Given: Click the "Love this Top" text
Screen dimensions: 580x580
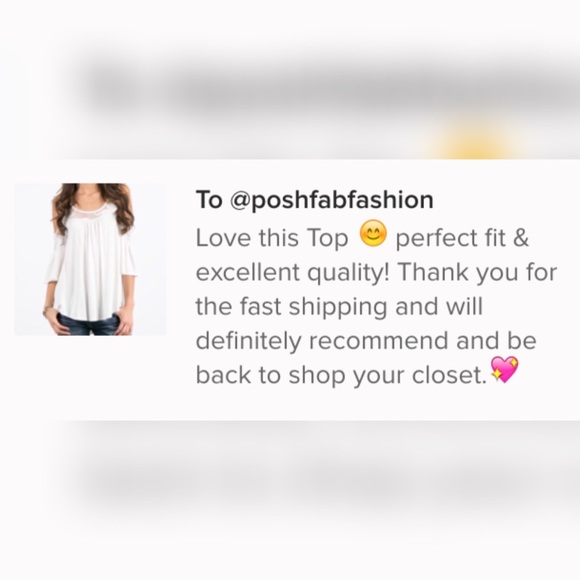Looking at the screenshot, I should click(272, 238).
